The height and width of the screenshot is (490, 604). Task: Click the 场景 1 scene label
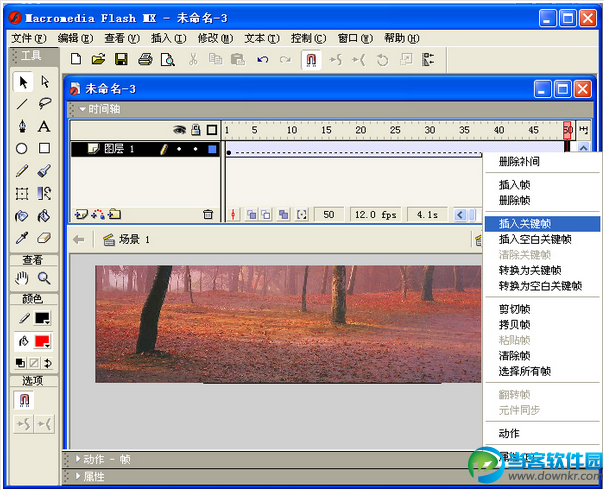coord(134,240)
